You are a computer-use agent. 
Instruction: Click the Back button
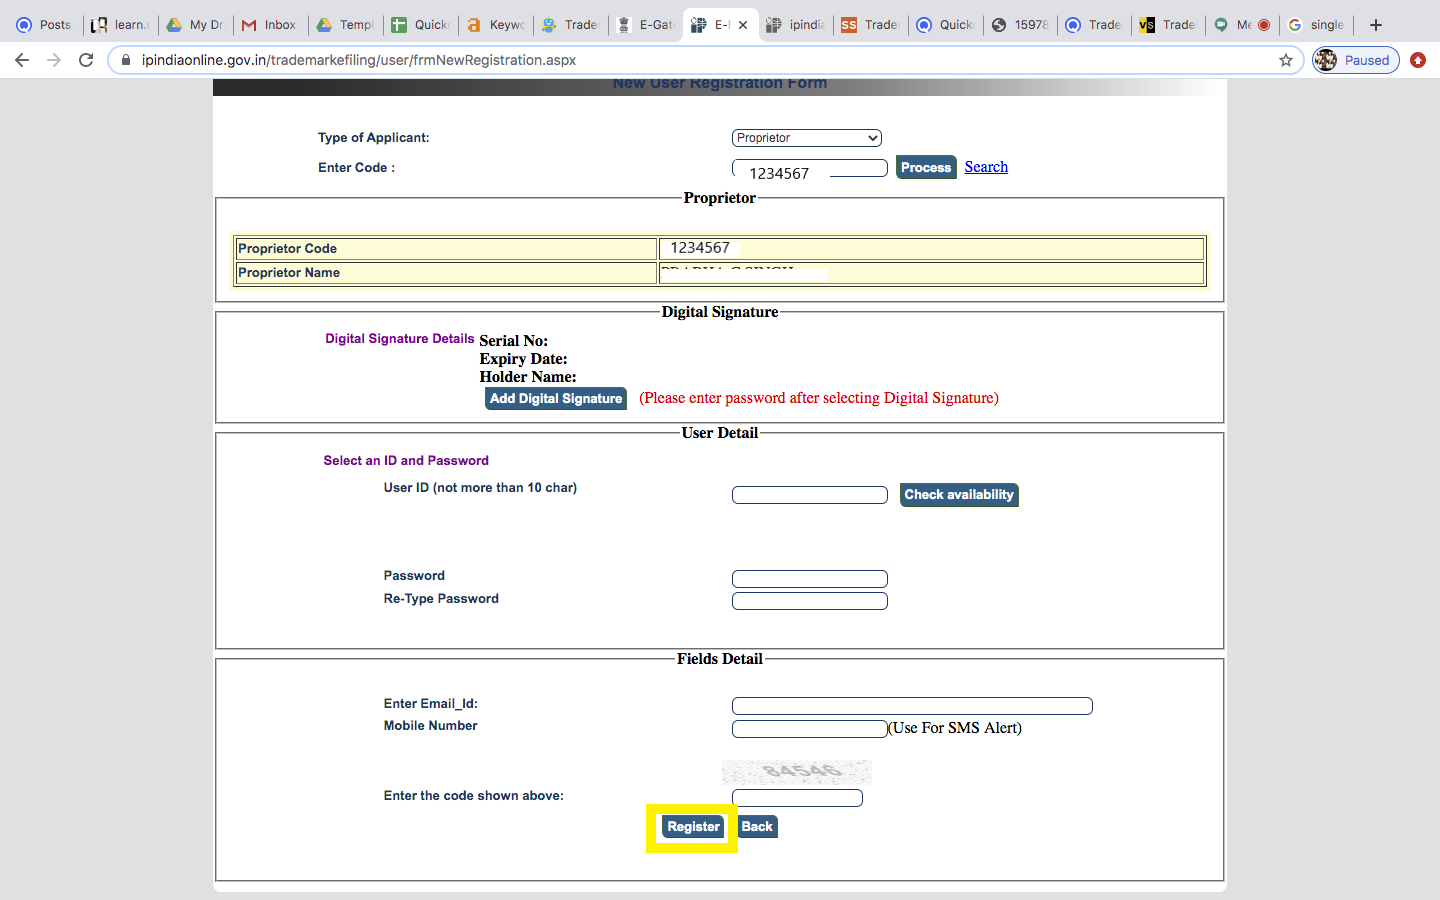[757, 827]
